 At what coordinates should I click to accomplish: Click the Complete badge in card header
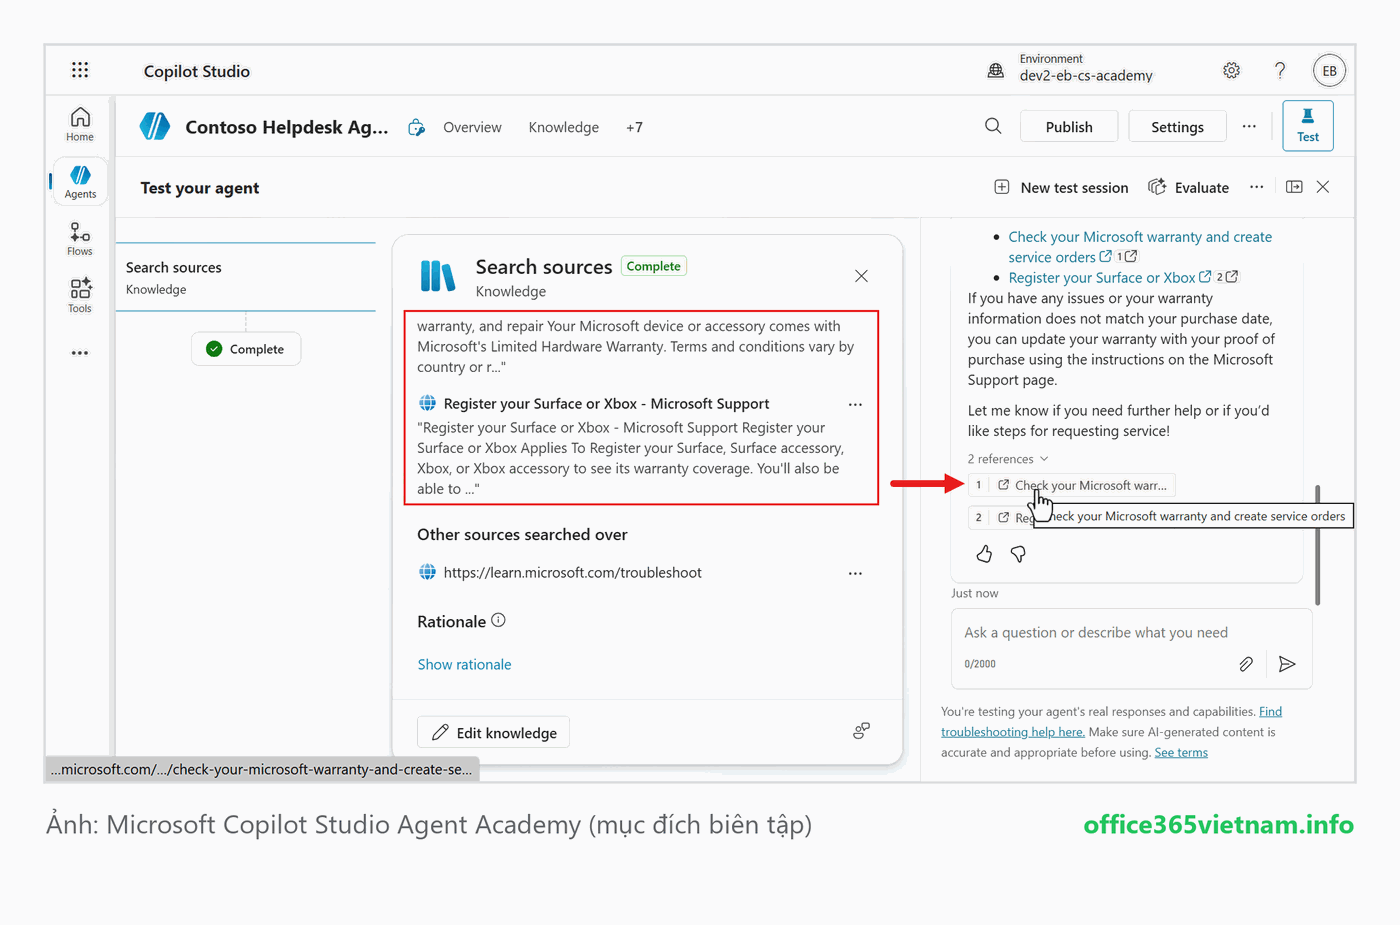point(654,266)
